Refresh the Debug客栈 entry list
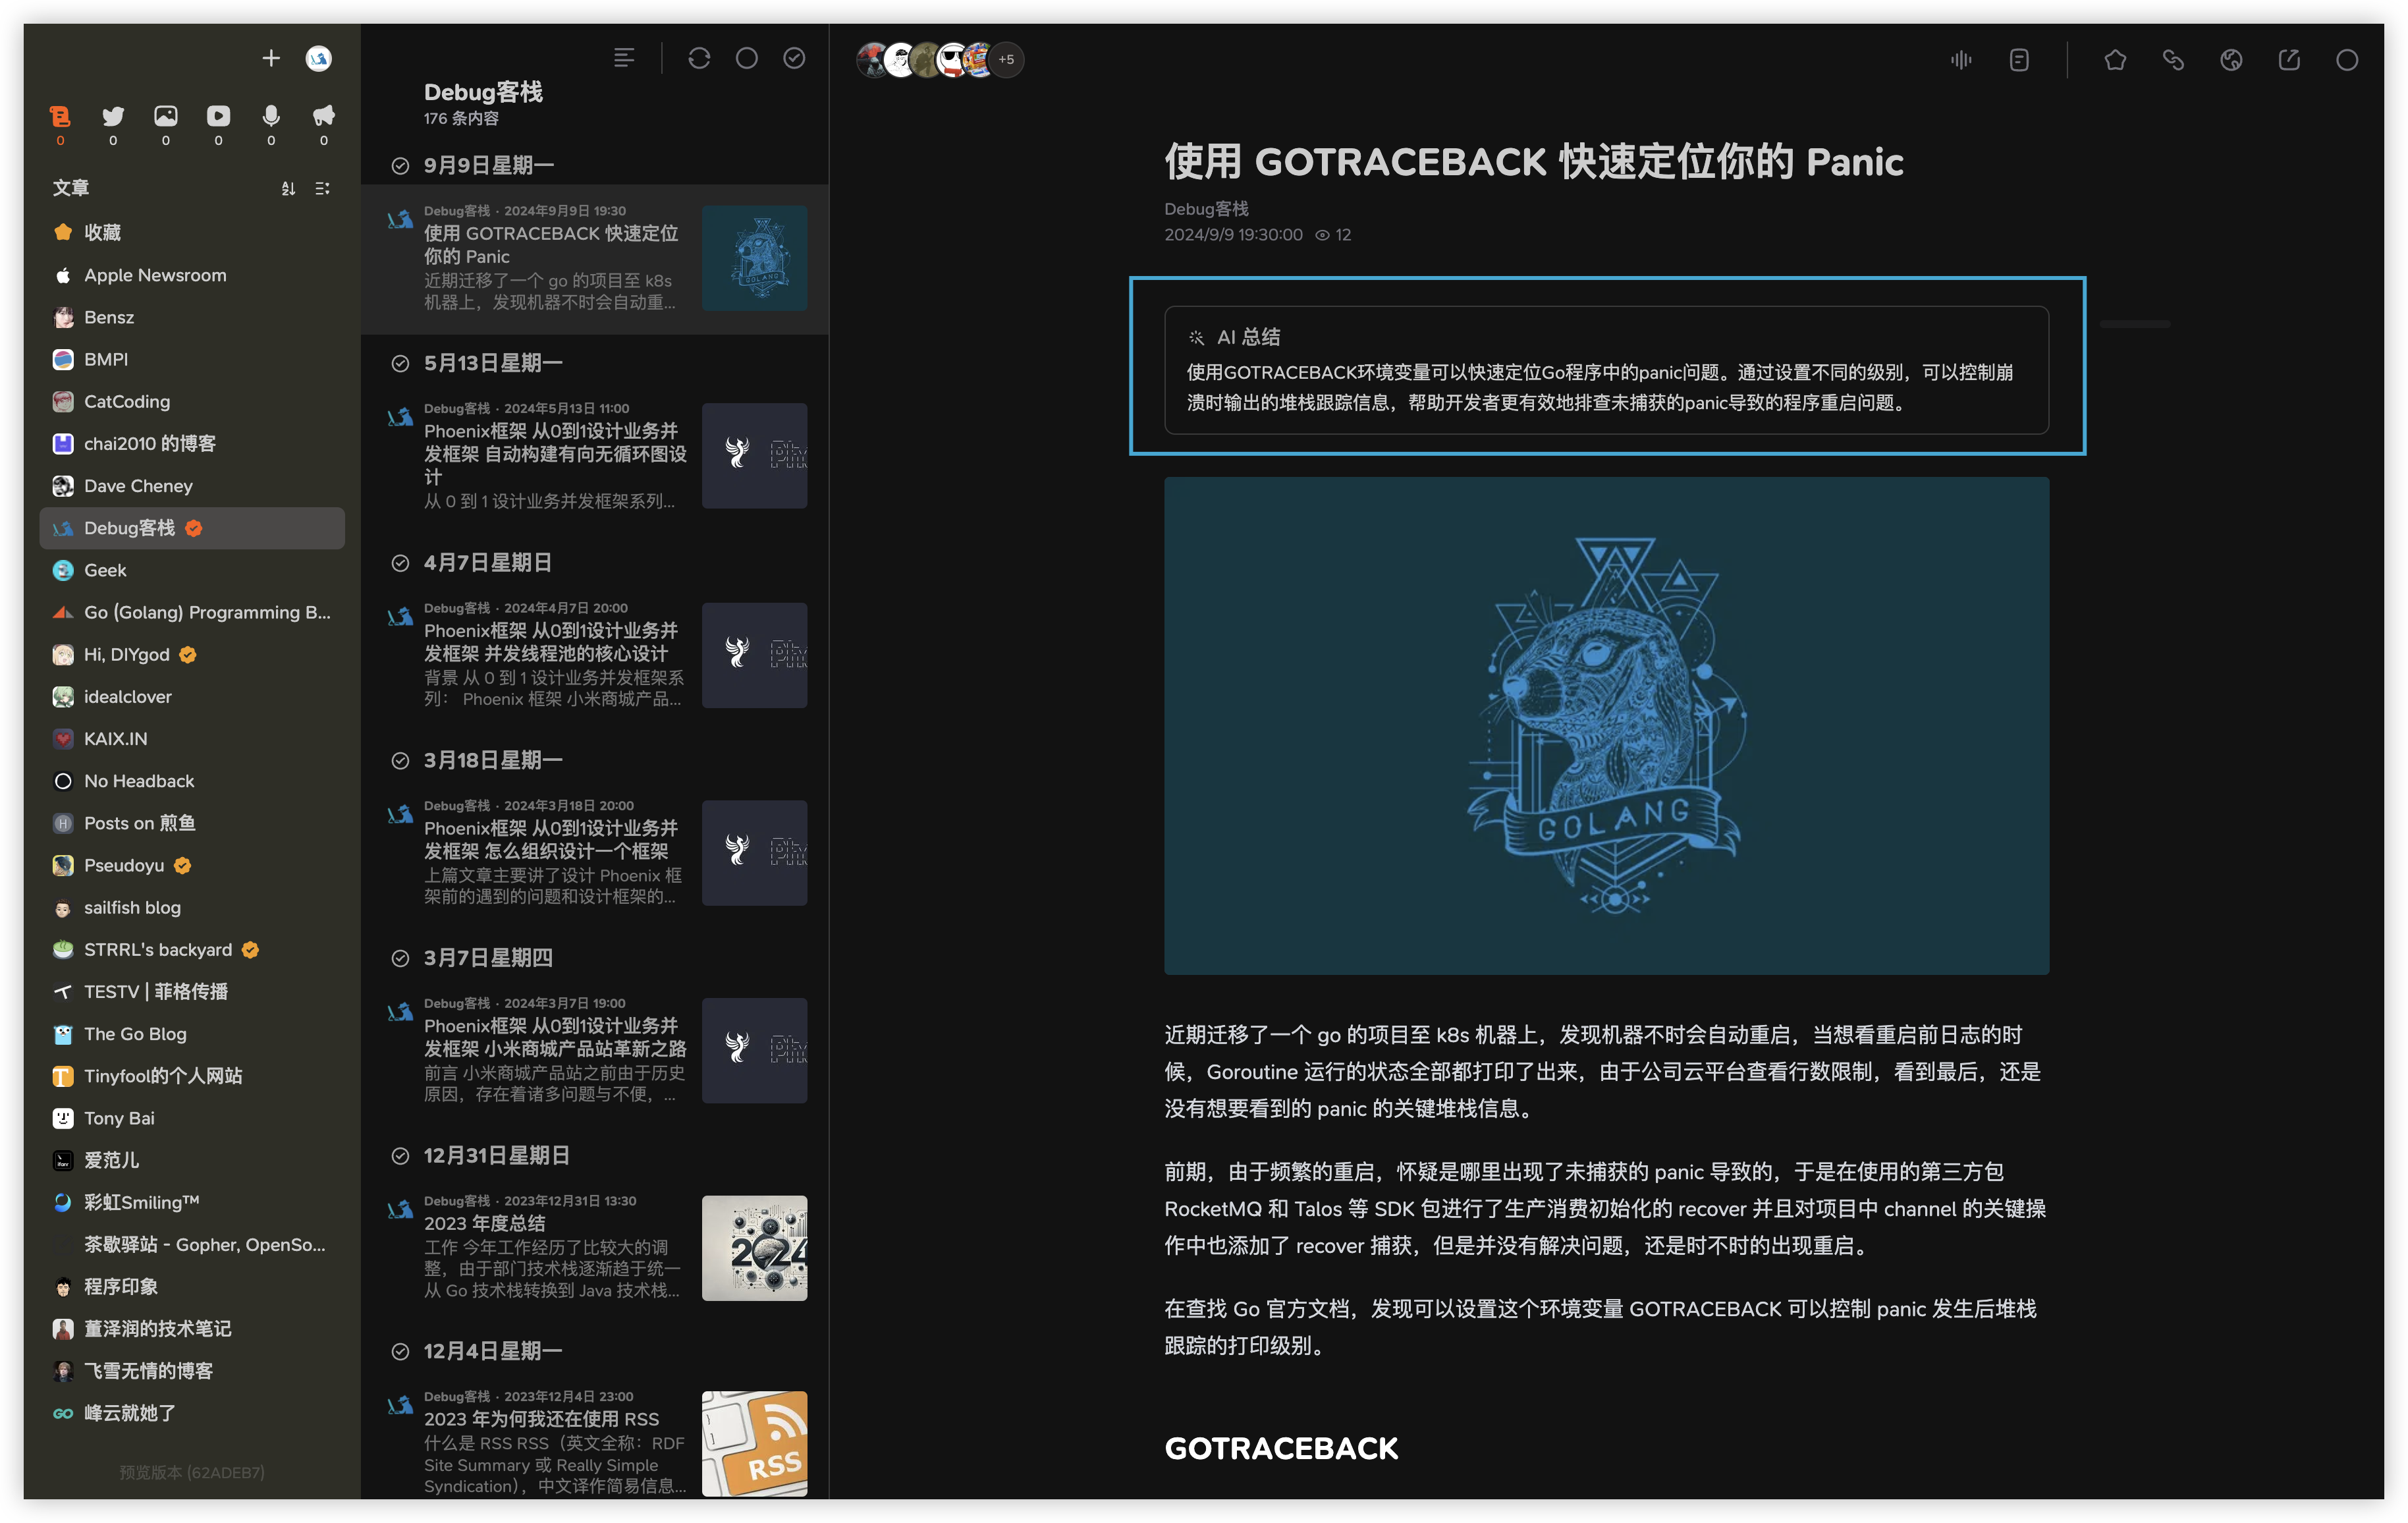This screenshot has width=2408, height=1523. click(699, 58)
